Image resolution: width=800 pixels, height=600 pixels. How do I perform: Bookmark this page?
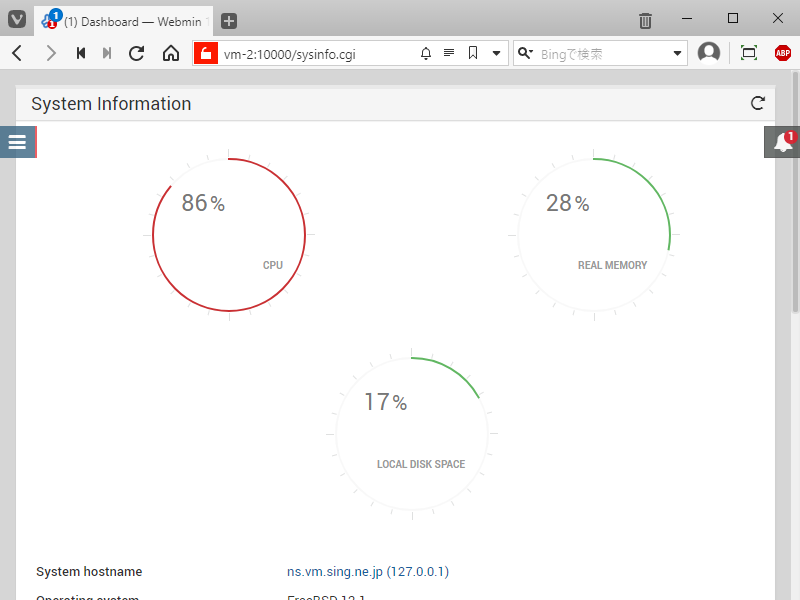(x=473, y=53)
